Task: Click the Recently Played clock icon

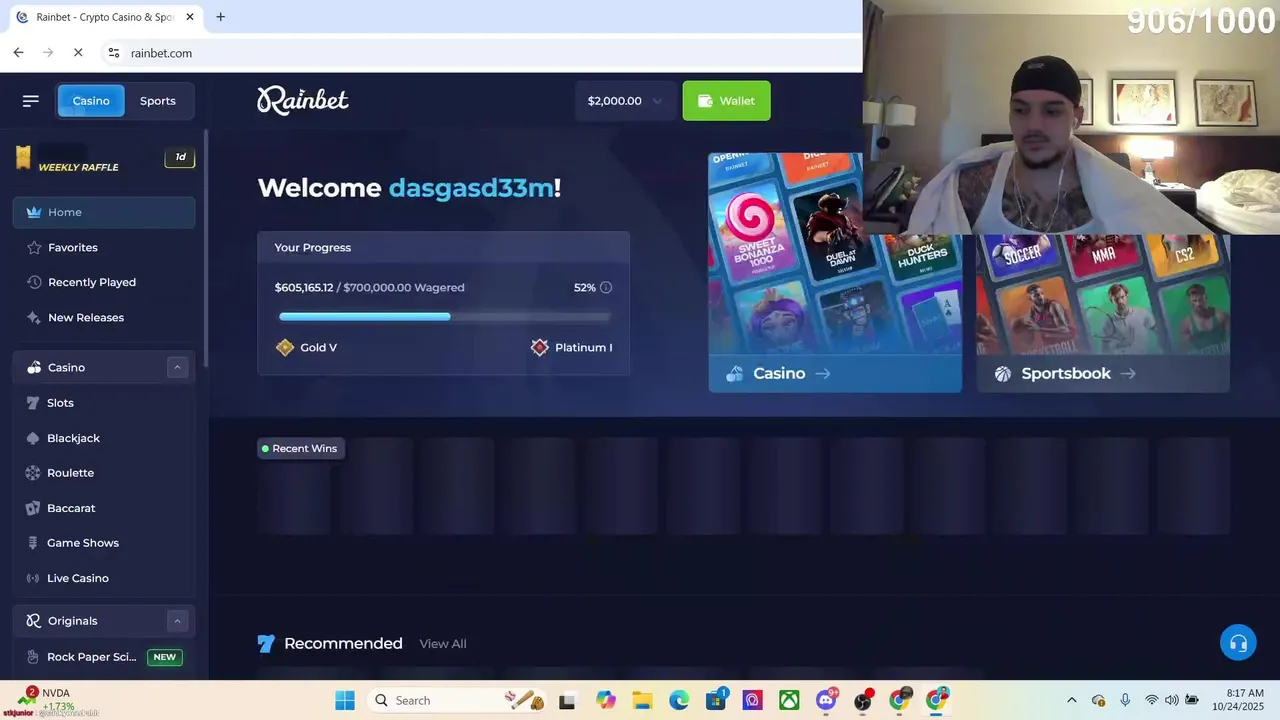Action: click(34, 282)
